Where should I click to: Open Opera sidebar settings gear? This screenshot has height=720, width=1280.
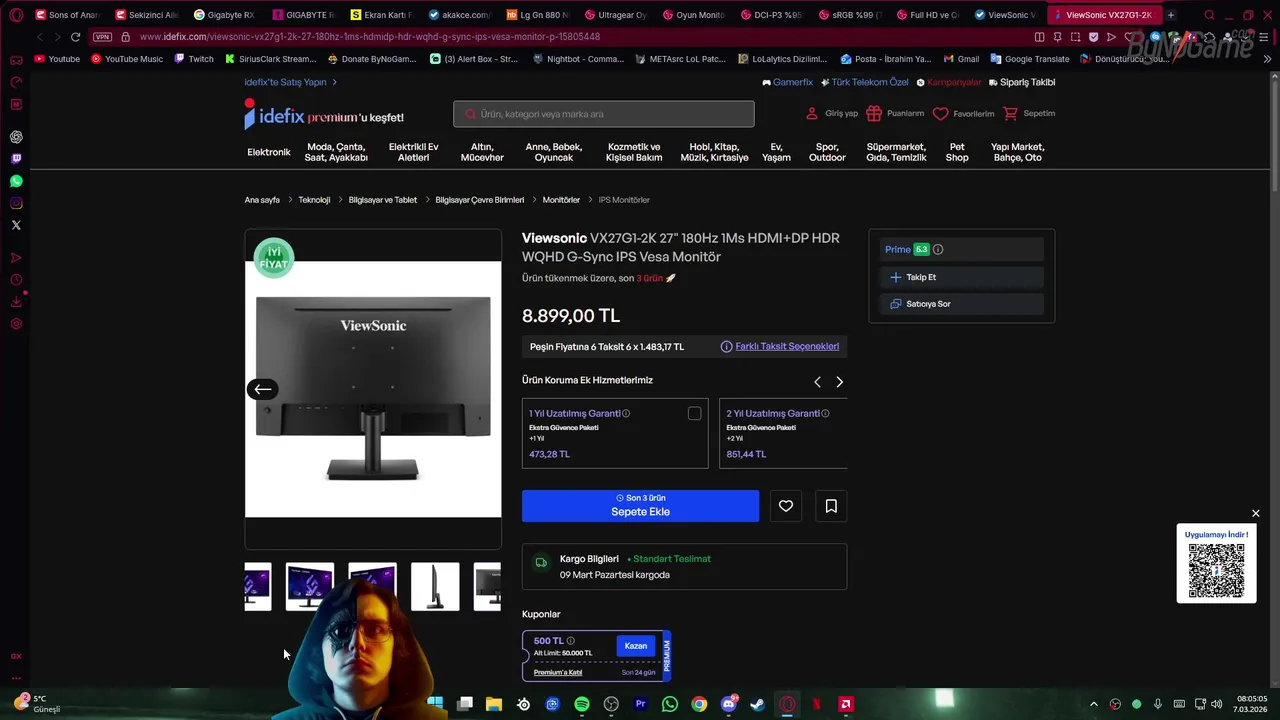[16, 324]
